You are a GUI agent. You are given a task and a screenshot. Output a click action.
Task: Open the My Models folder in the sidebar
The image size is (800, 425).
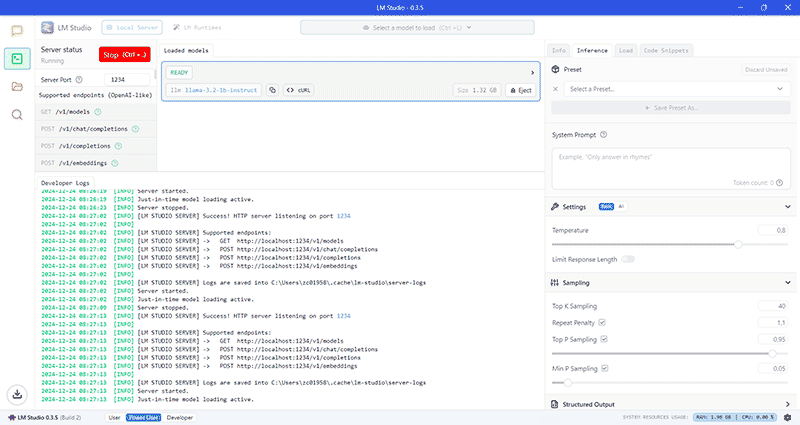tap(17, 86)
